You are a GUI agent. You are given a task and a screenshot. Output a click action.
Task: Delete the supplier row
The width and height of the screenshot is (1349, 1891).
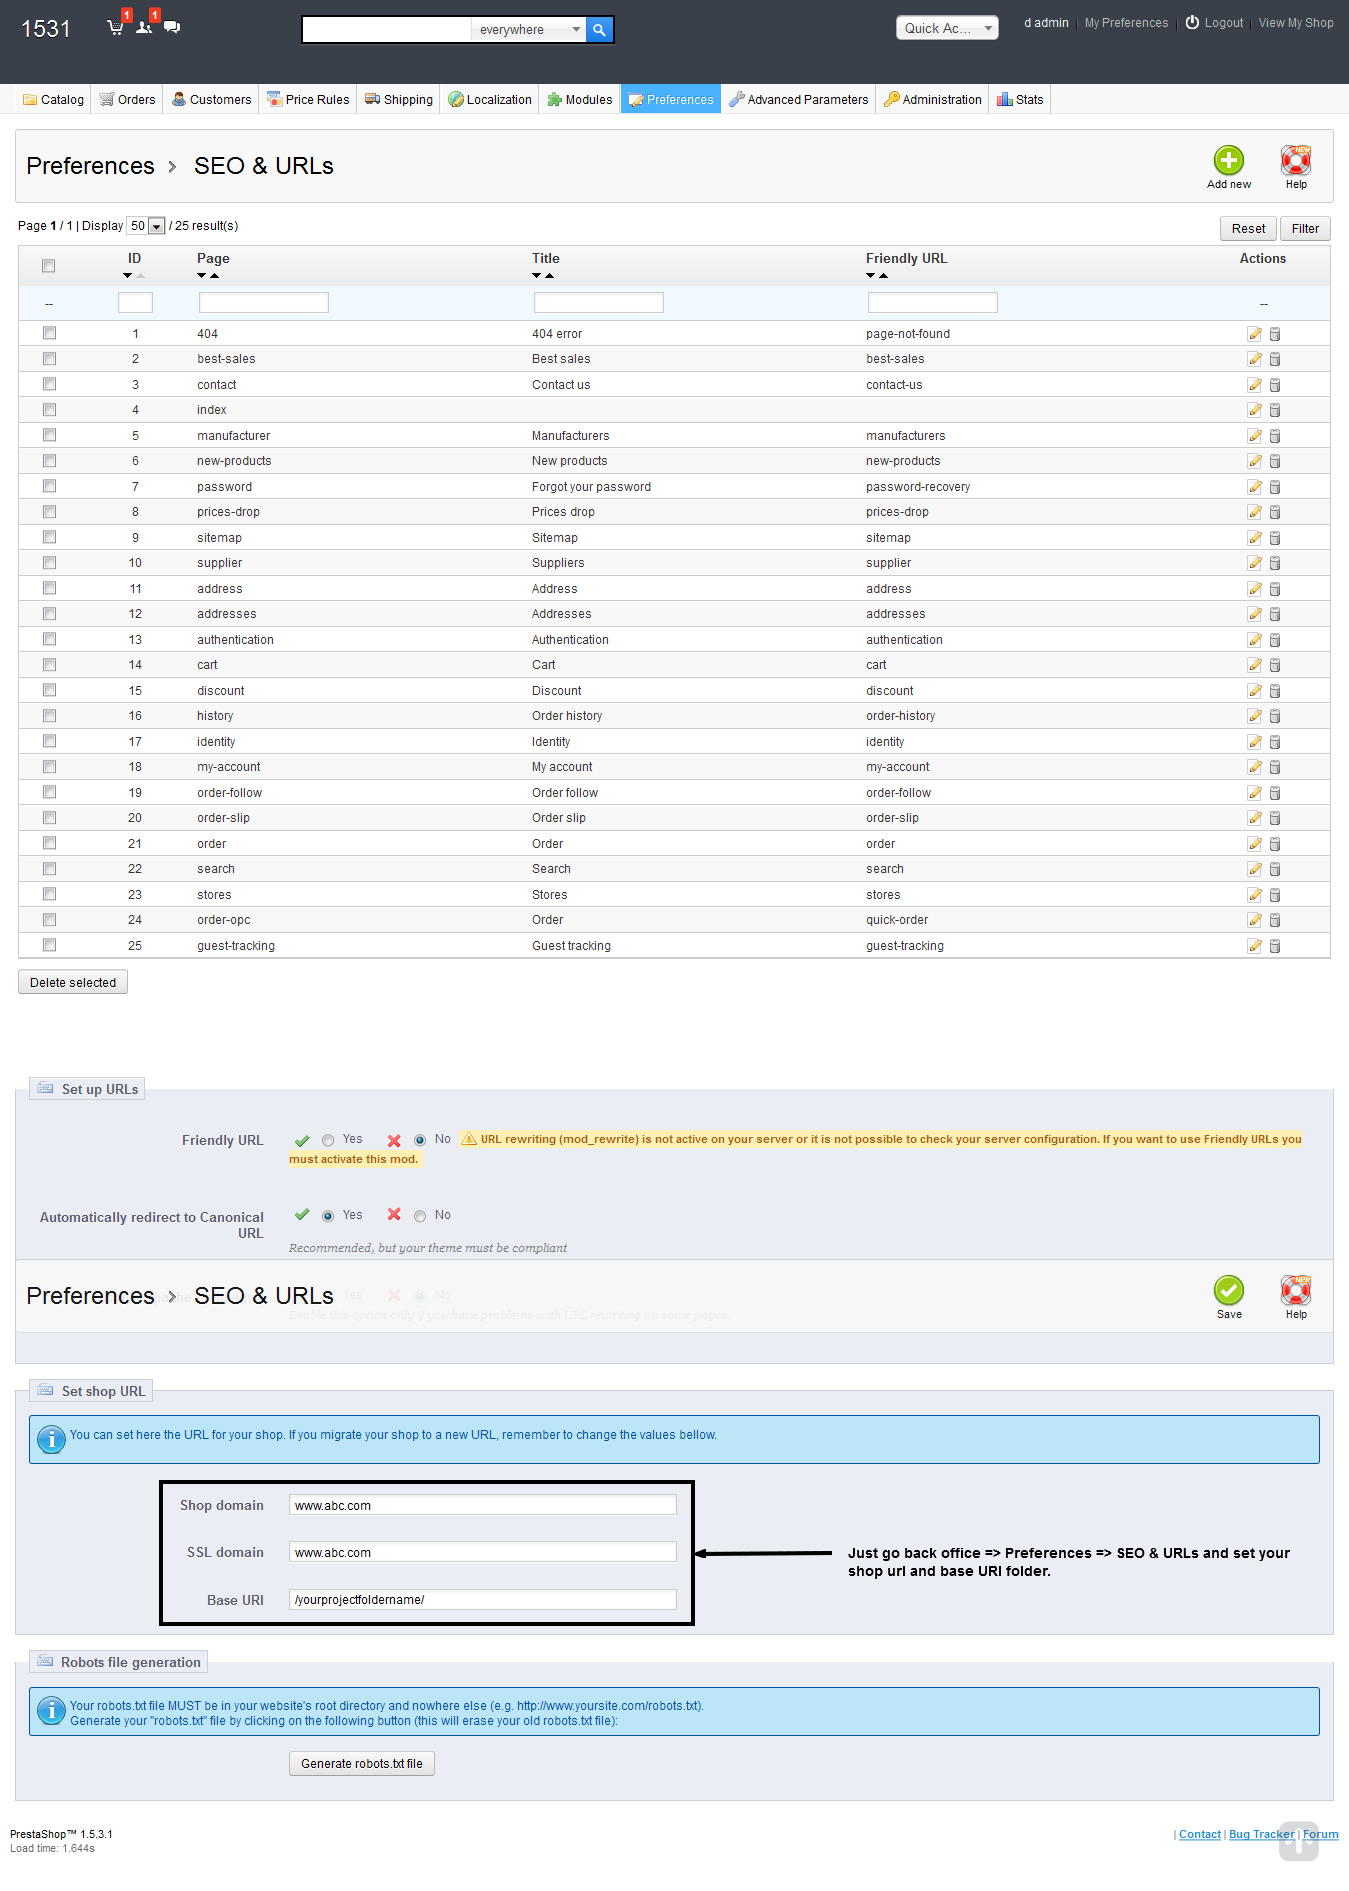[1275, 563]
